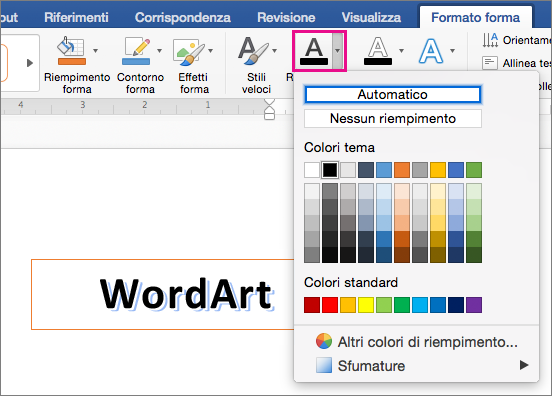This screenshot has height=396, width=552.
Task: Pick the white theme color swatch
Action: coord(312,170)
